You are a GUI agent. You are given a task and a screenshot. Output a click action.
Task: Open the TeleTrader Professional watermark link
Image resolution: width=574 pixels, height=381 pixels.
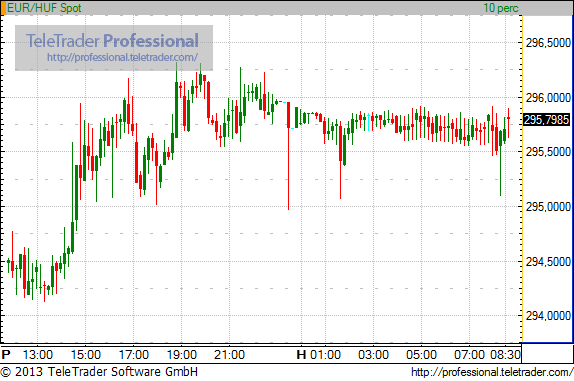(114, 48)
